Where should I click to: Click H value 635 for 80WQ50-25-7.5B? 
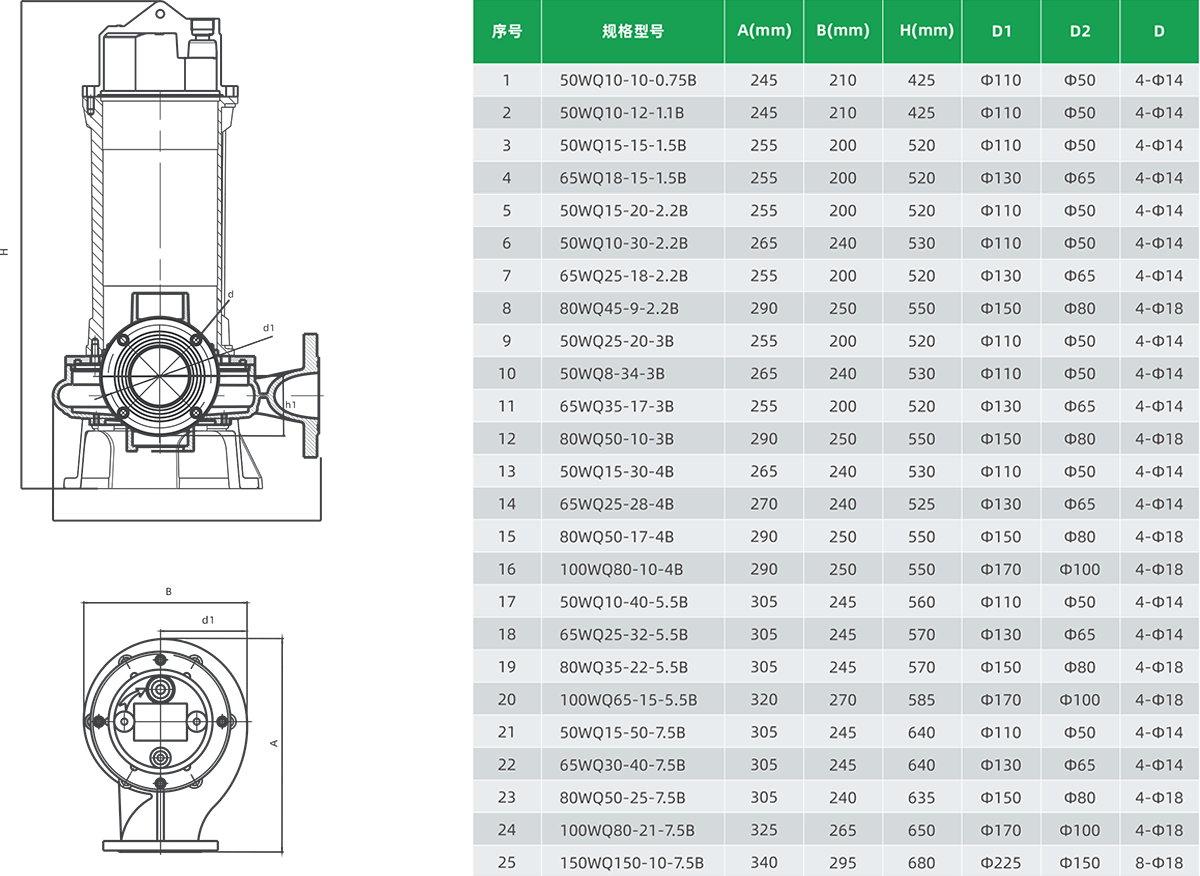point(922,798)
